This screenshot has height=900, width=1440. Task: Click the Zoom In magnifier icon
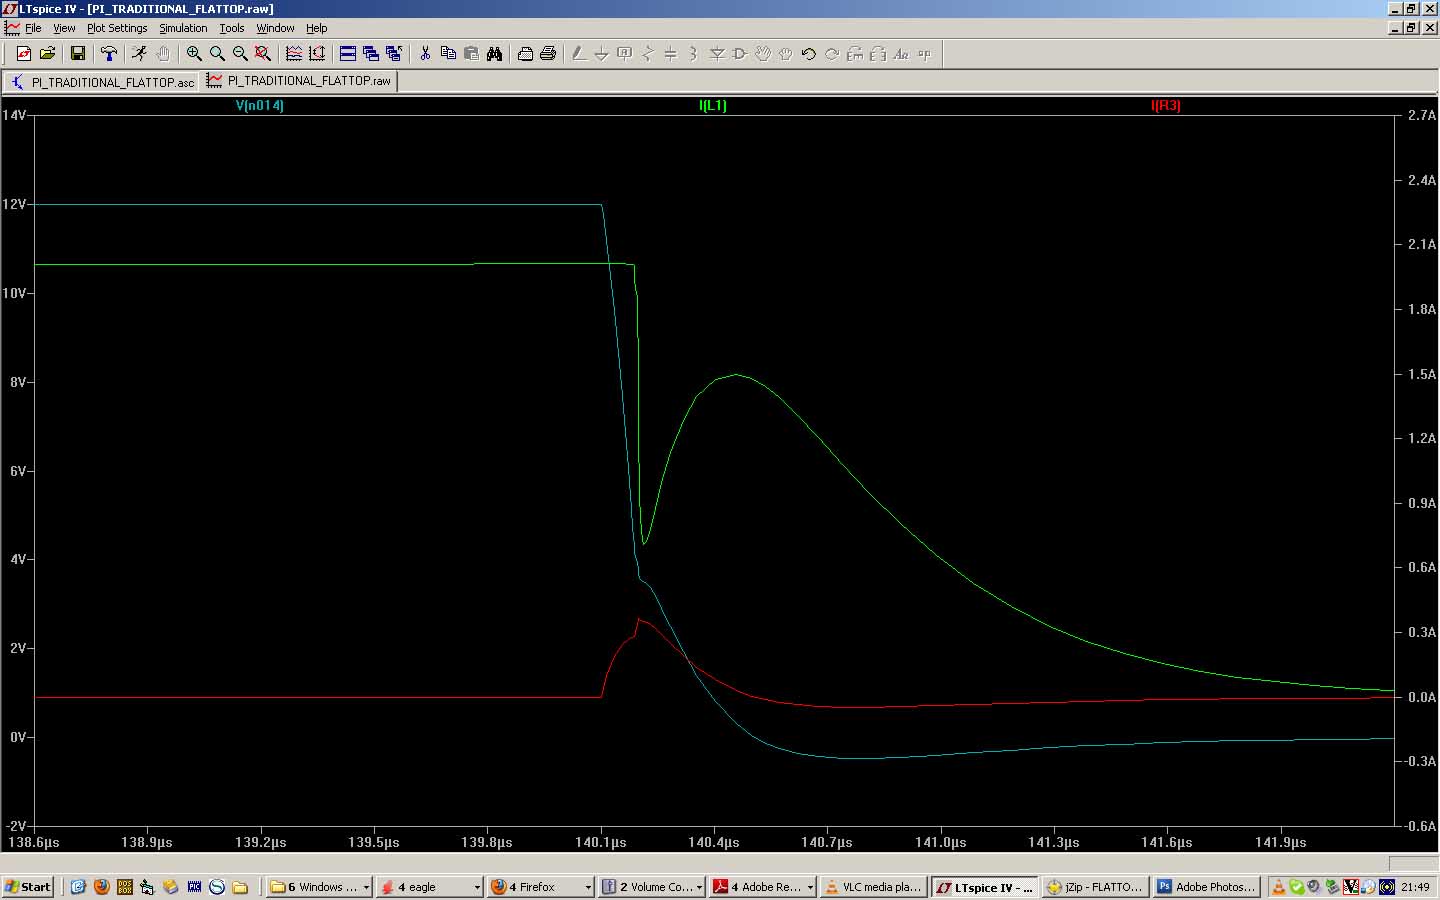click(x=194, y=54)
